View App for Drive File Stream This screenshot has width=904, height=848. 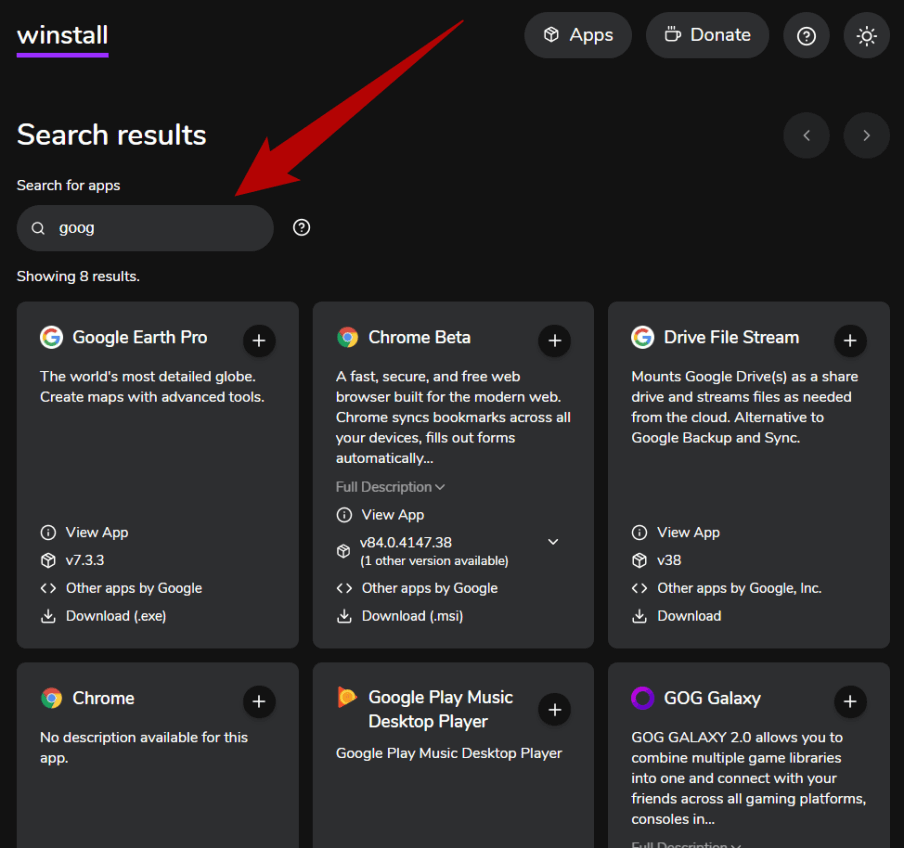coord(688,532)
